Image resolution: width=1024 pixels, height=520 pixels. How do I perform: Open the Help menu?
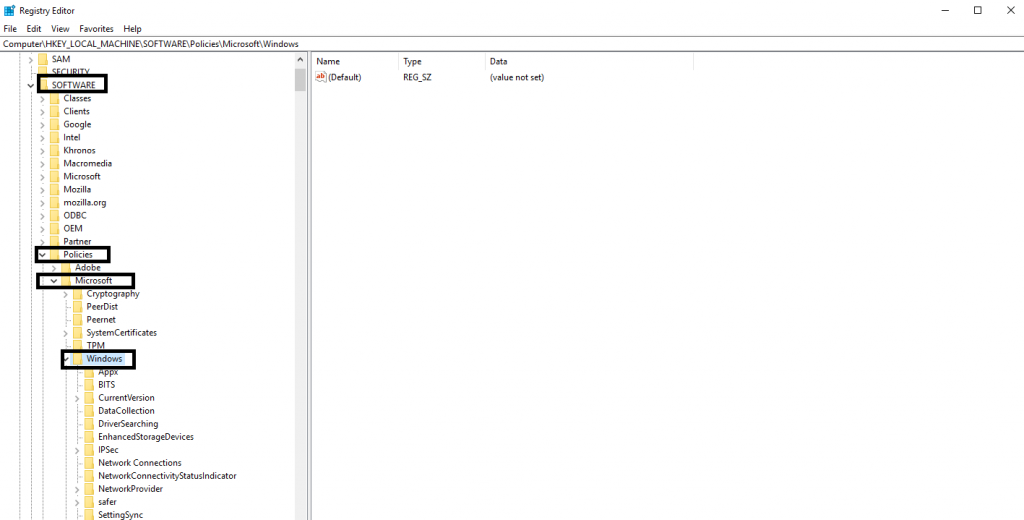coord(133,29)
